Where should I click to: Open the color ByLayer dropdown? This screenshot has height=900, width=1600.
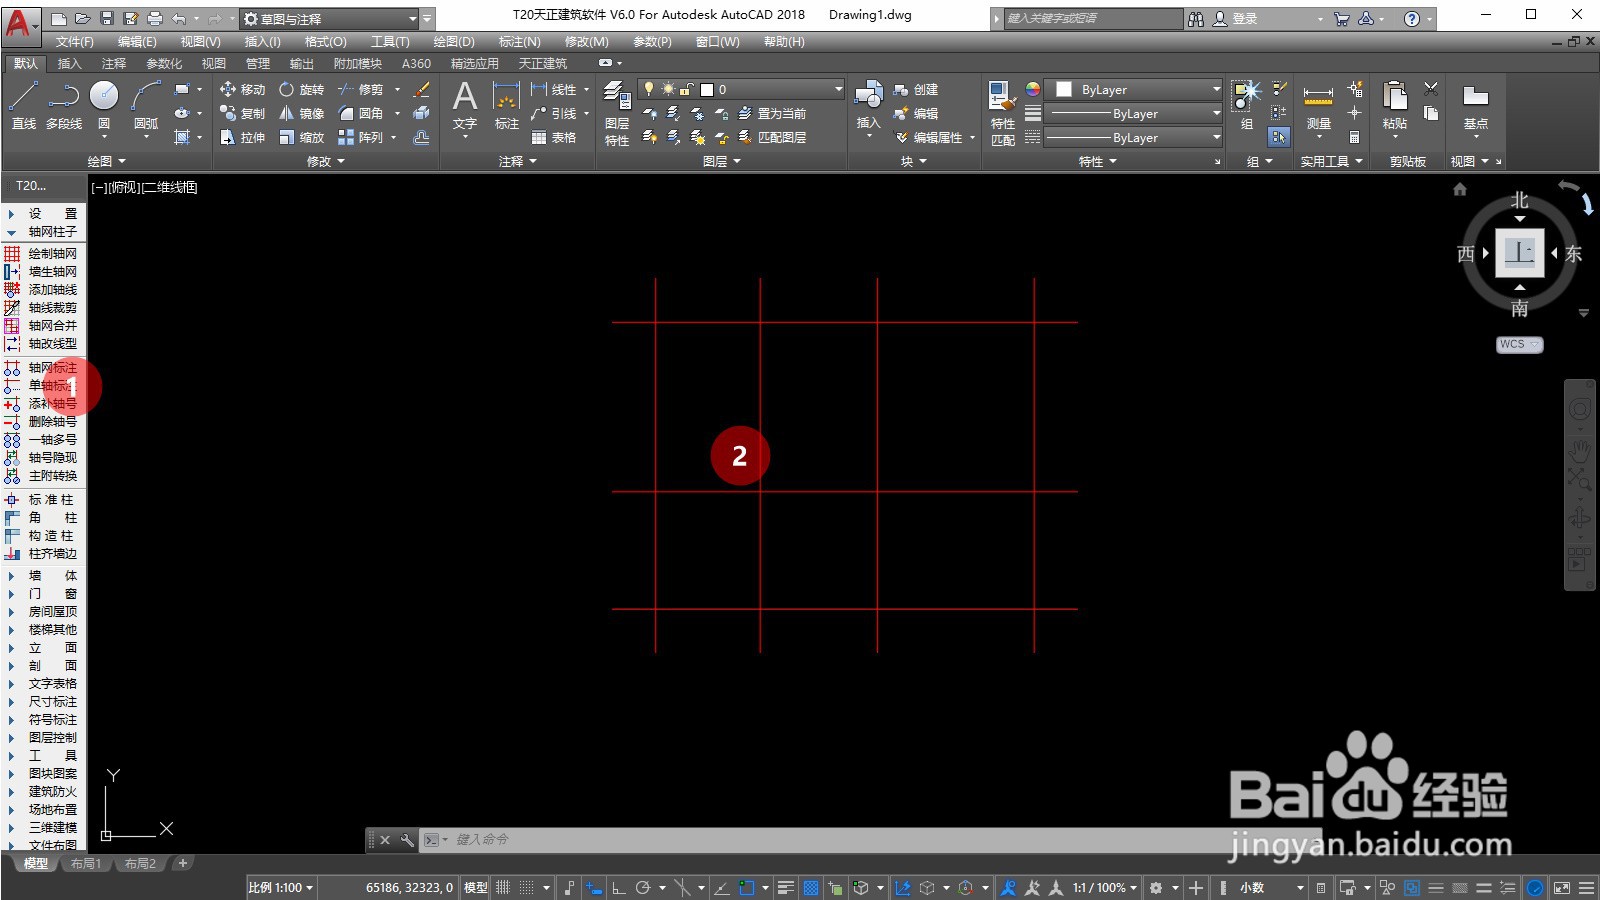1133,89
